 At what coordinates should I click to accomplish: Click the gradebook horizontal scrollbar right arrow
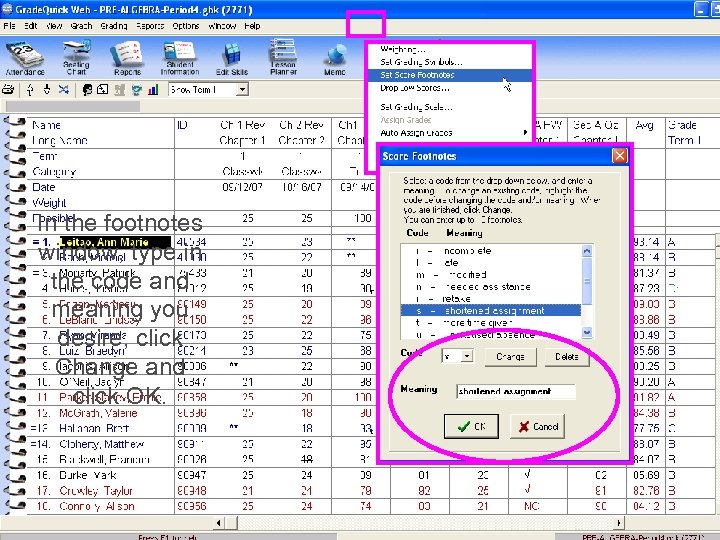click(x=619, y=523)
